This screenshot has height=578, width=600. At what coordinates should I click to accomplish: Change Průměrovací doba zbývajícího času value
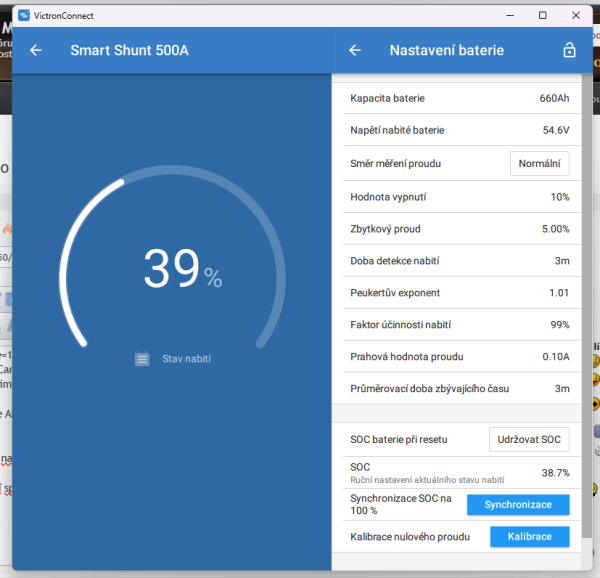(460, 389)
